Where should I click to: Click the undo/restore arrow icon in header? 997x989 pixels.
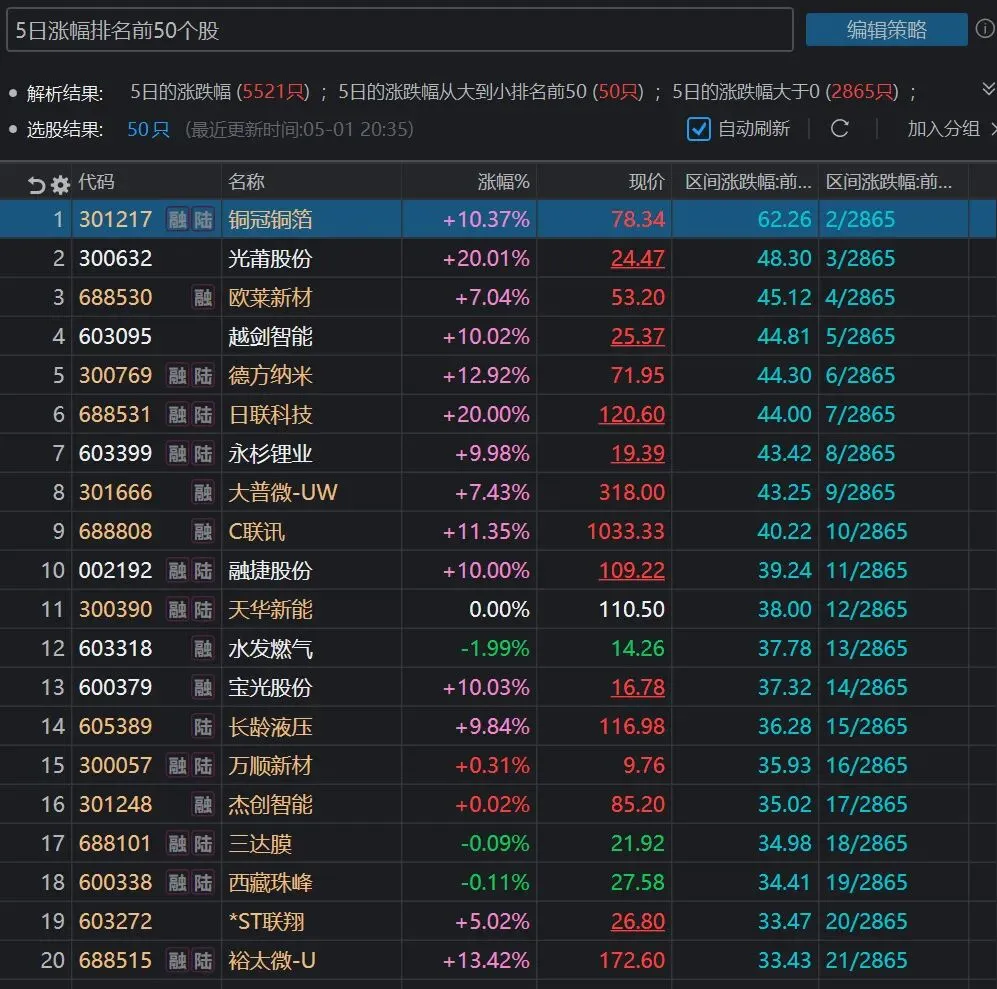tap(36, 185)
